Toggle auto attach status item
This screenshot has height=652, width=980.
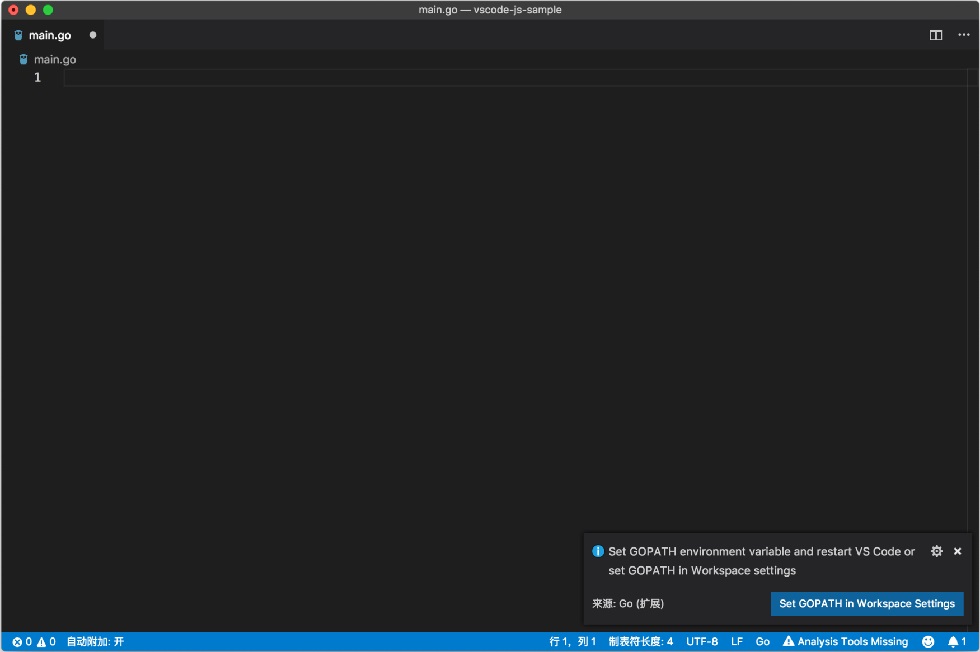tap(95, 641)
